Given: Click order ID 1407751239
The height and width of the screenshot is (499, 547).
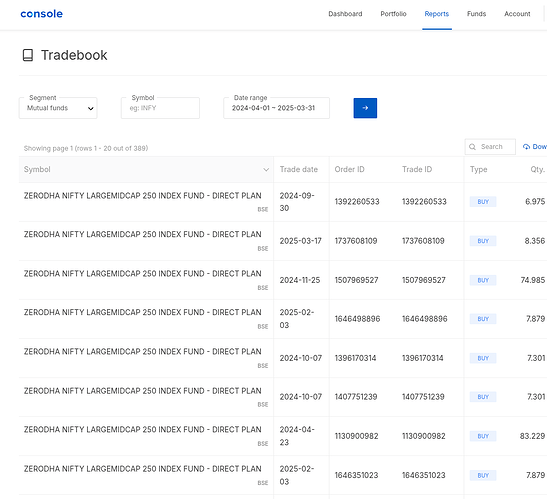Looking at the screenshot, I should pos(356,397).
